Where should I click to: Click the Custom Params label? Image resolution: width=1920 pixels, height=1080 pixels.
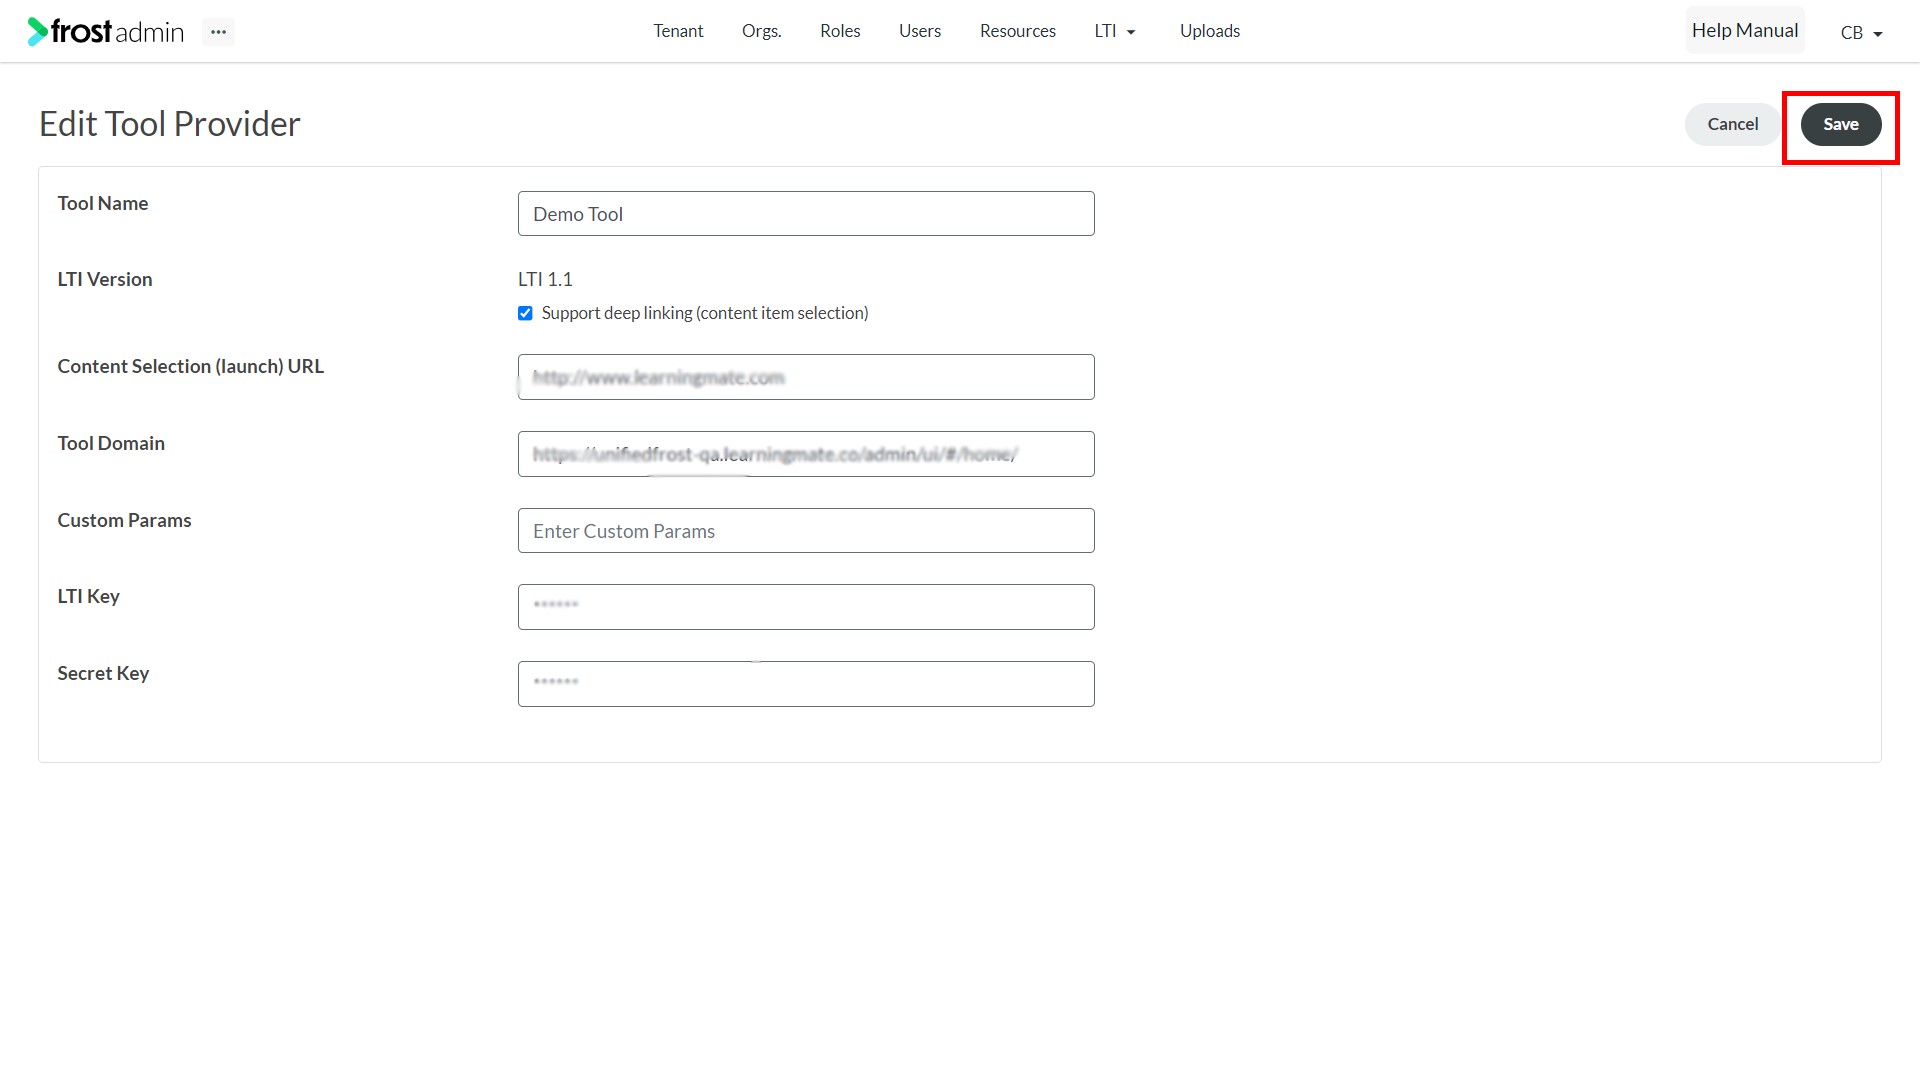tap(124, 520)
